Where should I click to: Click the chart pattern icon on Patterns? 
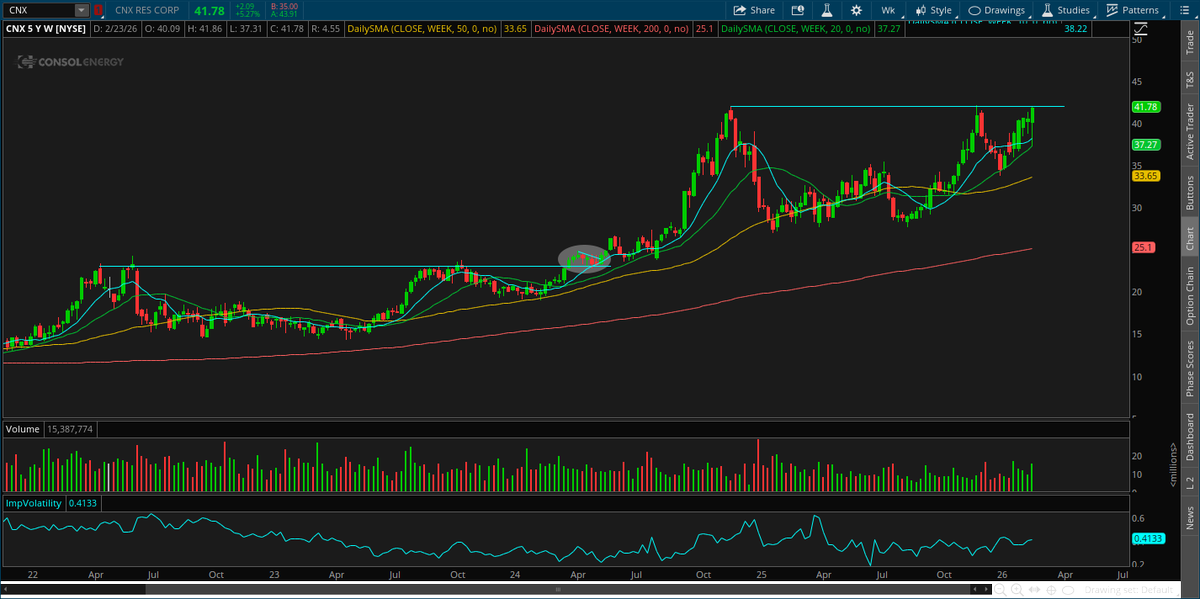1112,10
